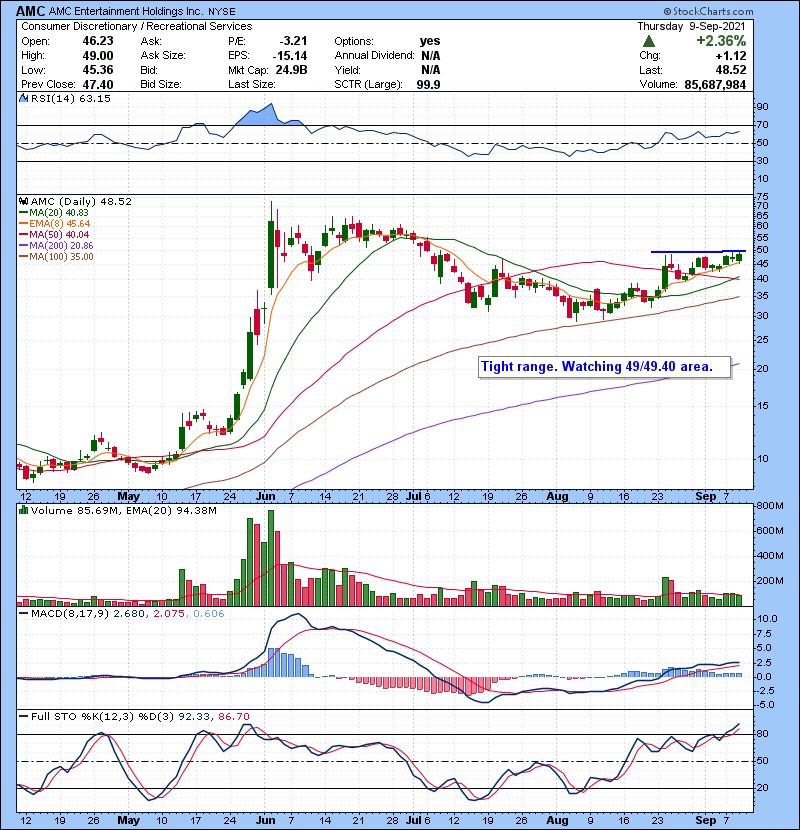
Task: Click the EPS value -15.14
Action: [290, 56]
